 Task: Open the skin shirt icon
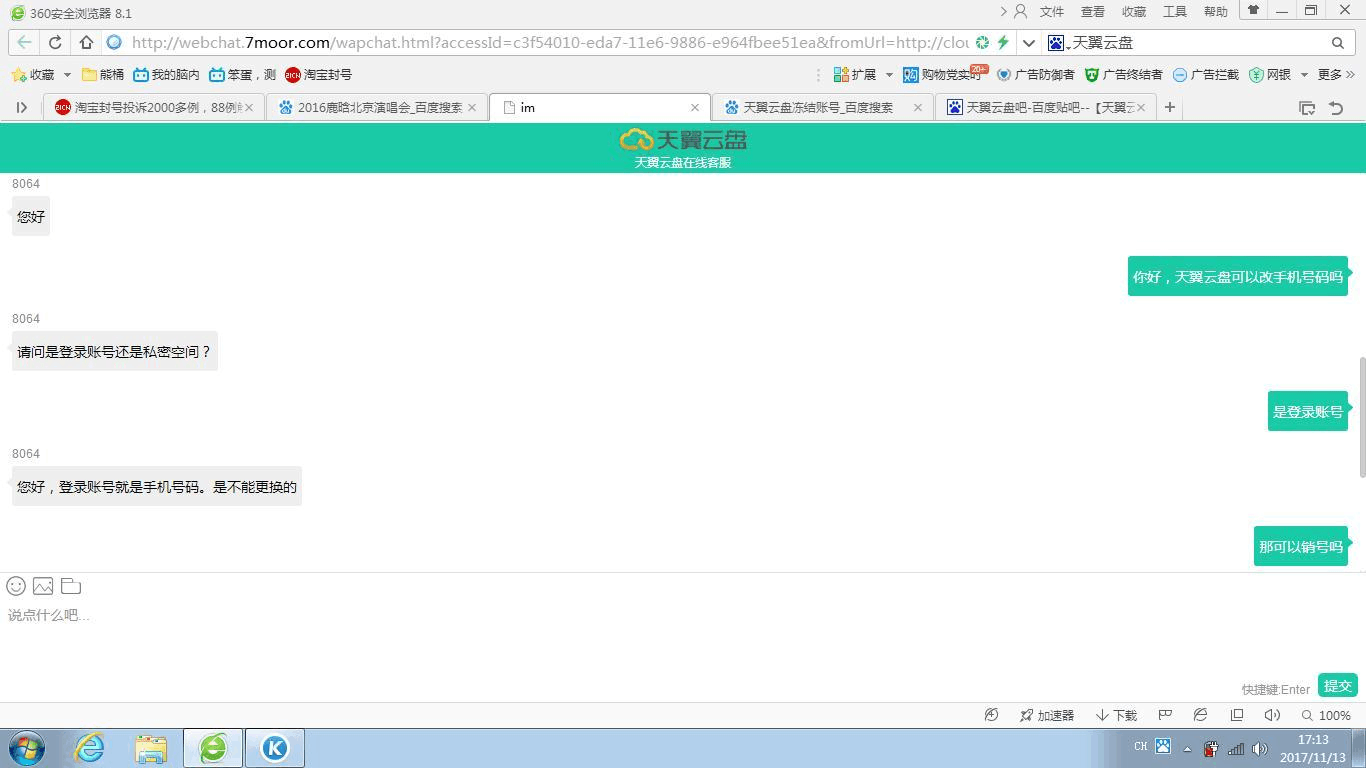1253,10
